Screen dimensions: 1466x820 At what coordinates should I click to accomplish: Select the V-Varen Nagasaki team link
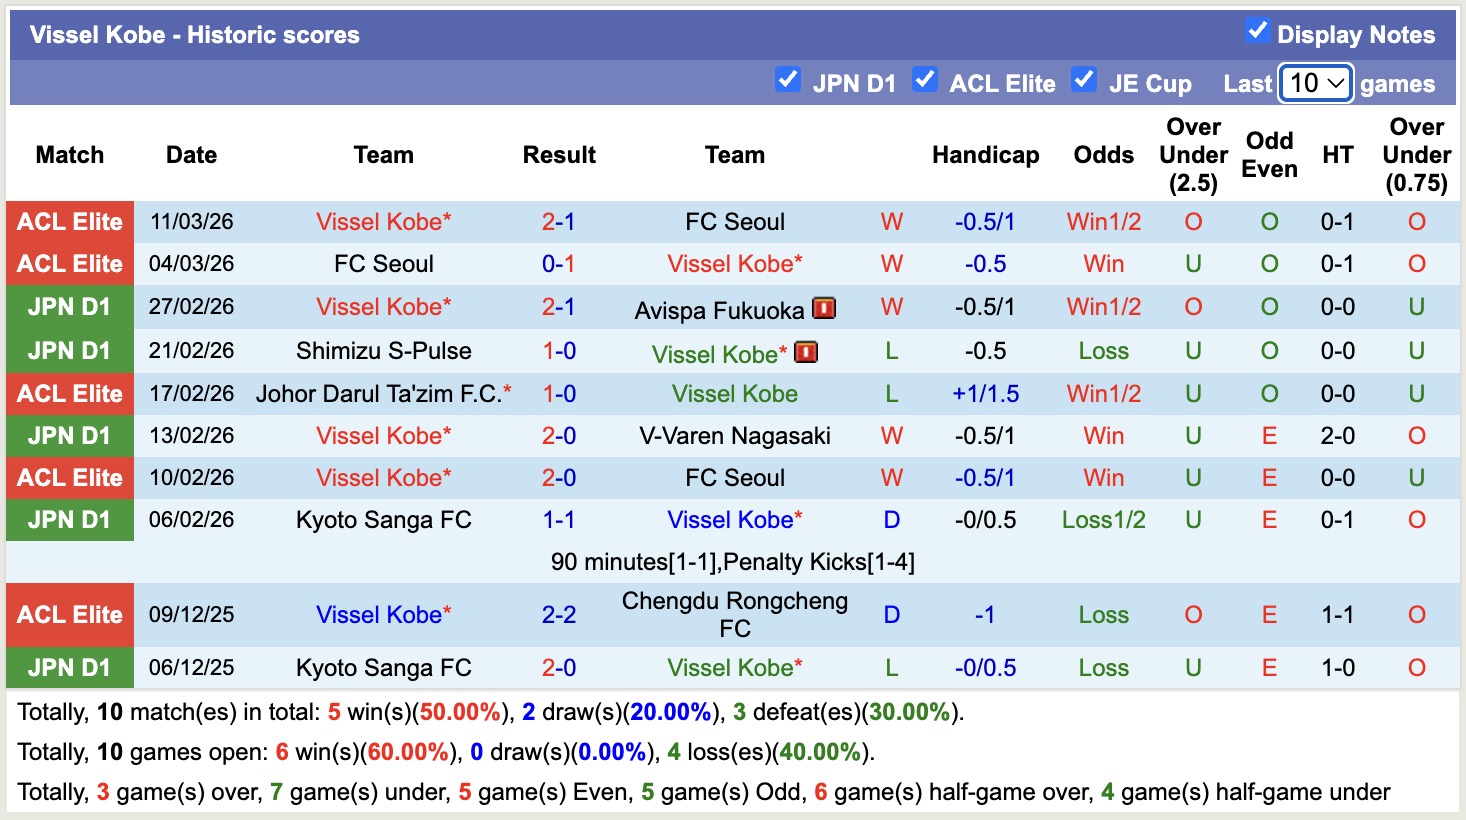coord(735,436)
